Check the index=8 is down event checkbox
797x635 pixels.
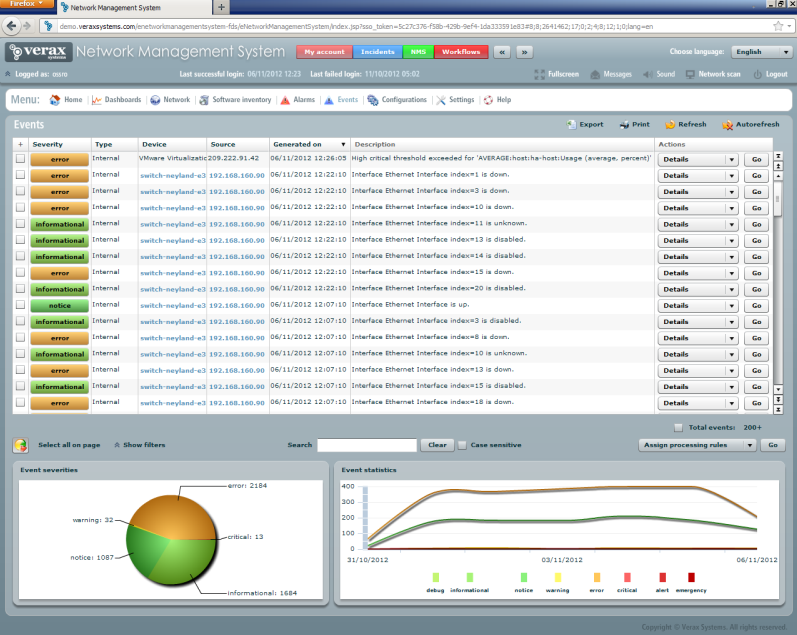coord(20,338)
